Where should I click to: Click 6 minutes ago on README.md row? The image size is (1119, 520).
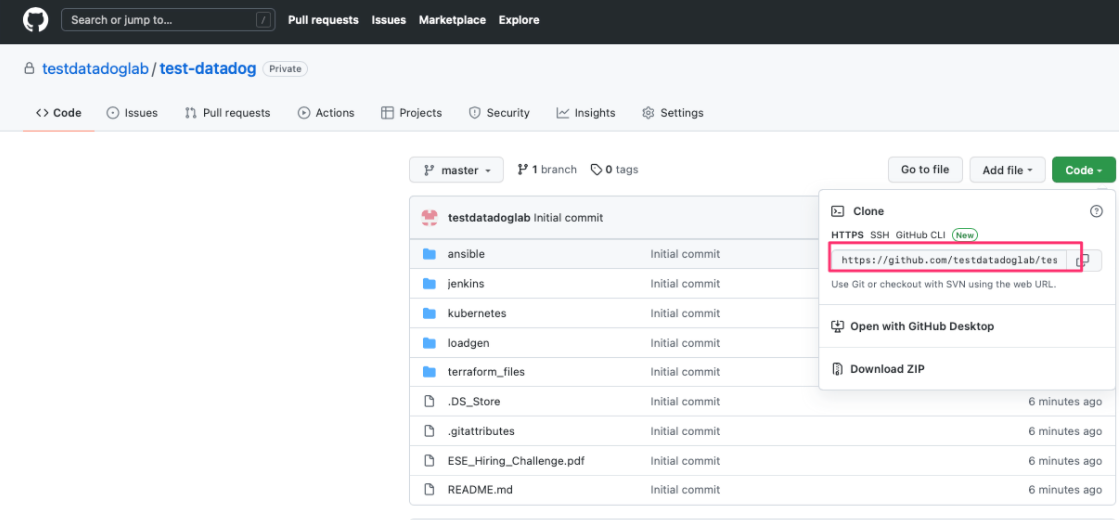(1065, 490)
